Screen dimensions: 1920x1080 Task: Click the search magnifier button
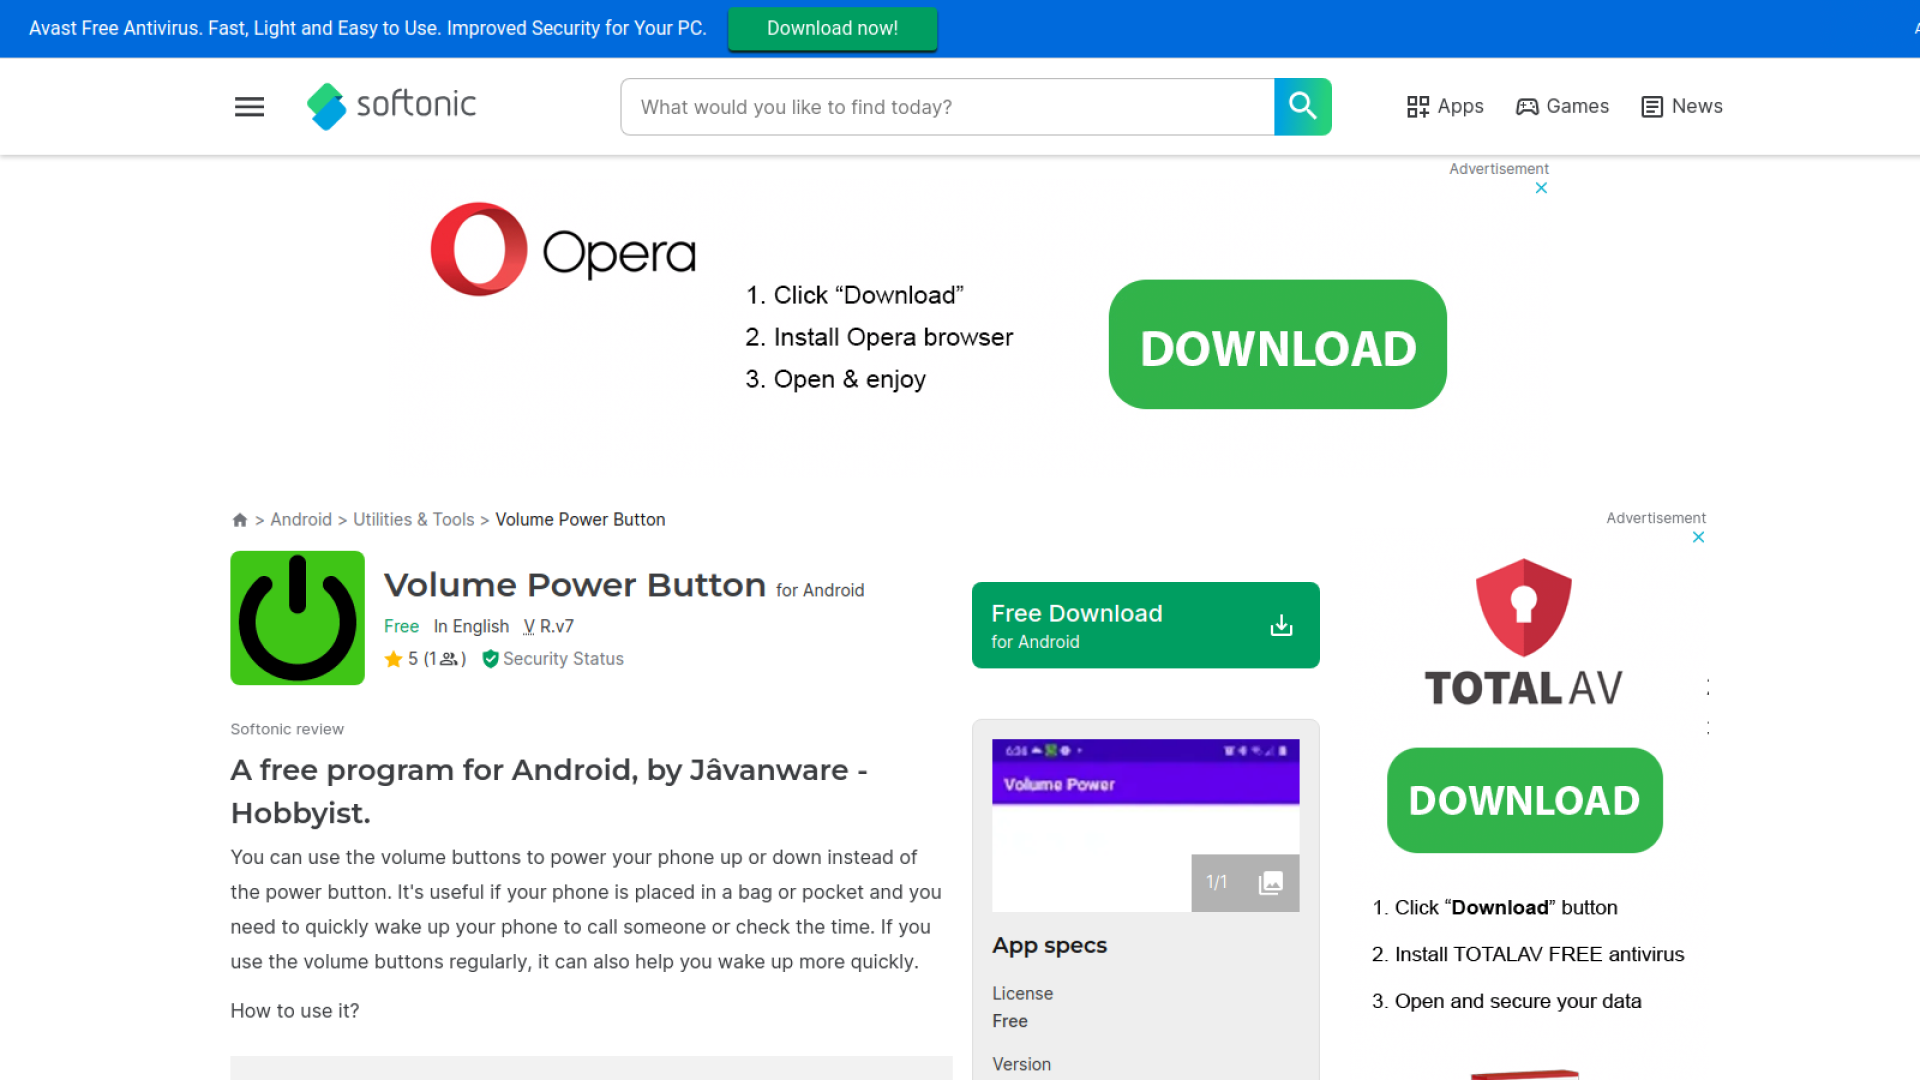click(x=1302, y=106)
